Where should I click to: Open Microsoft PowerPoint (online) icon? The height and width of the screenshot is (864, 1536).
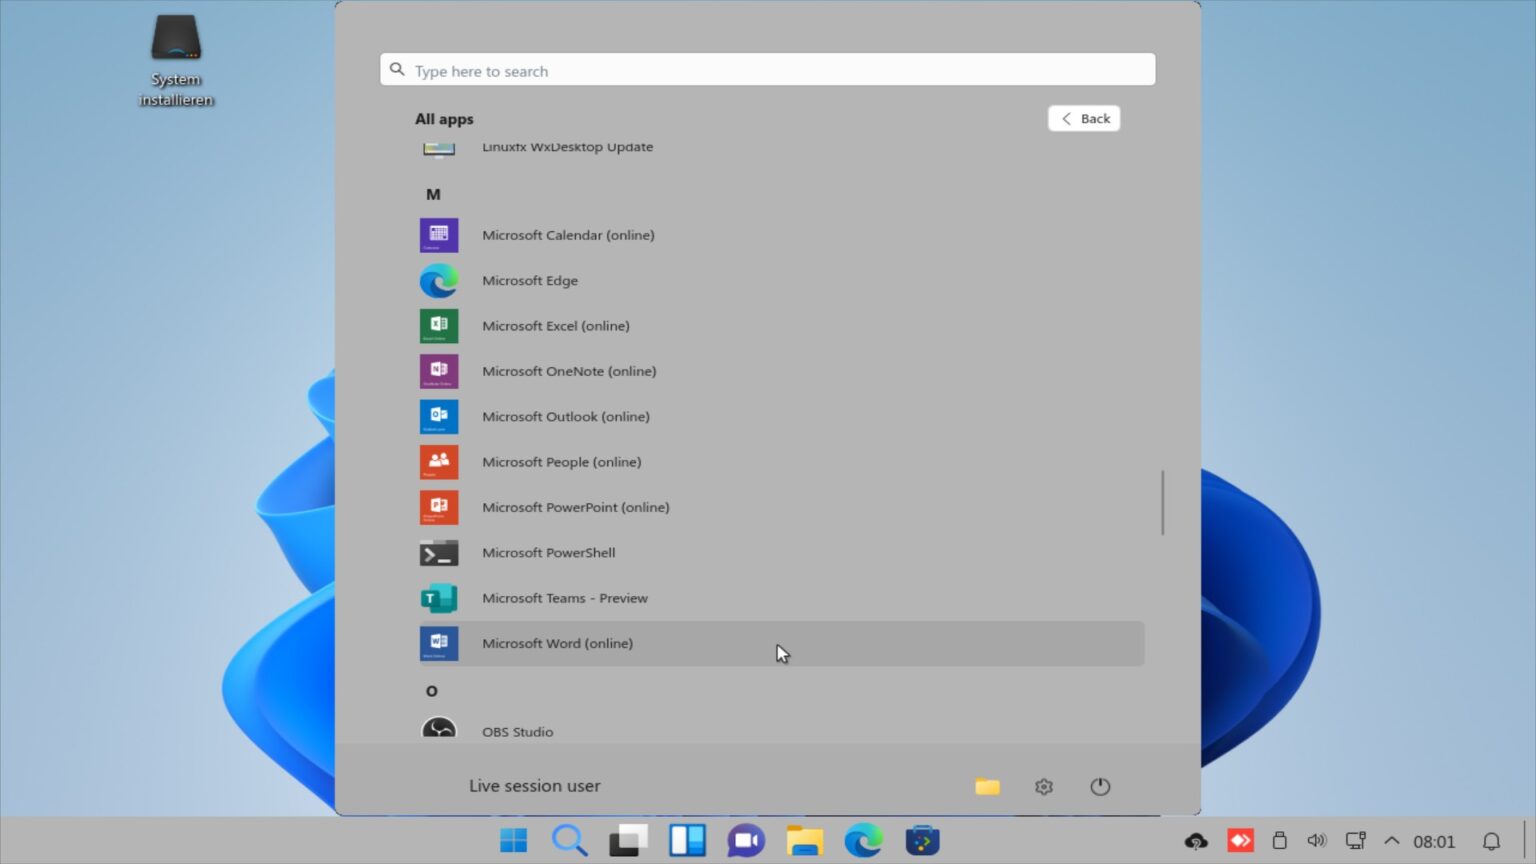click(439, 507)
